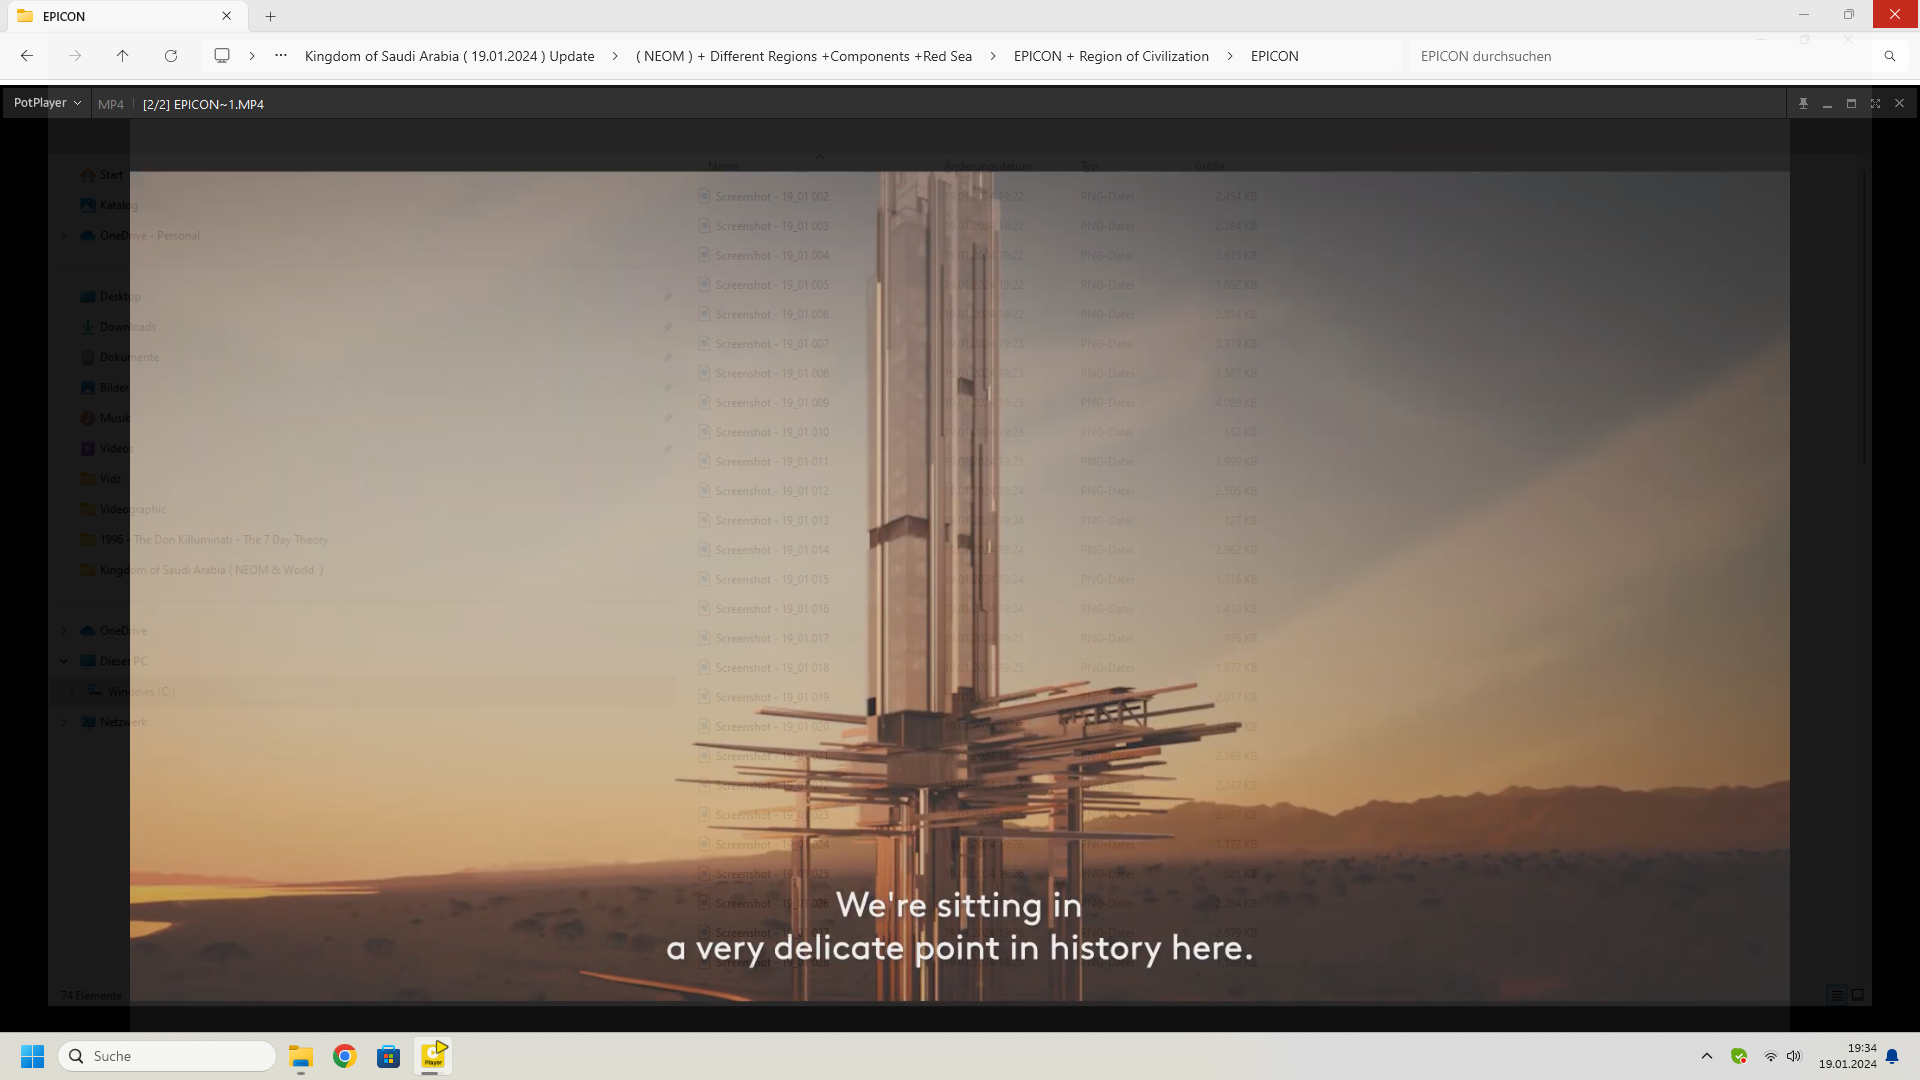The width and height of the screenshot is (1920, 1080).
Task: Add a new Explorer tab
Action: (x=270, y=16)
